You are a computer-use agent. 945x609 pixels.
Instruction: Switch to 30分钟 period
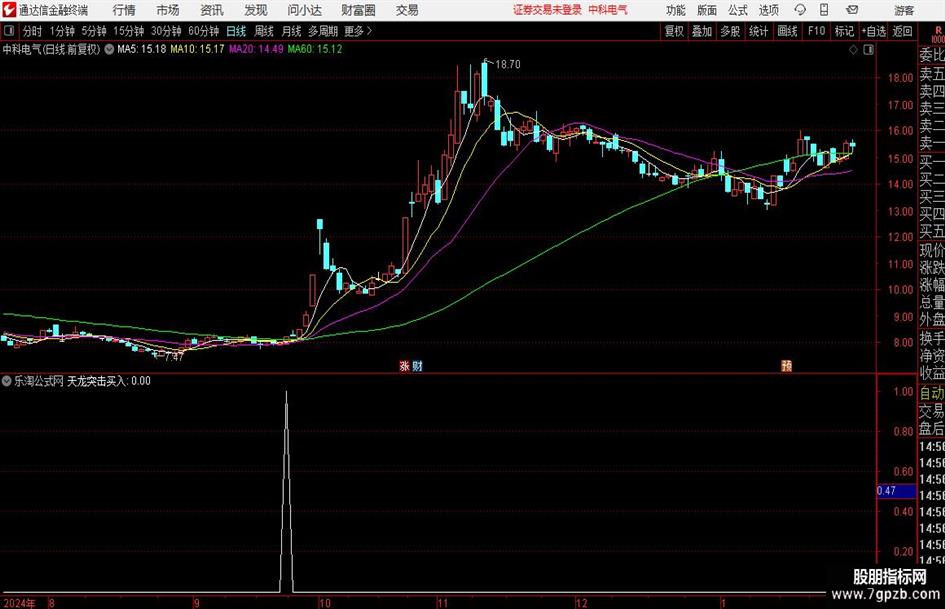click(166, 31)
